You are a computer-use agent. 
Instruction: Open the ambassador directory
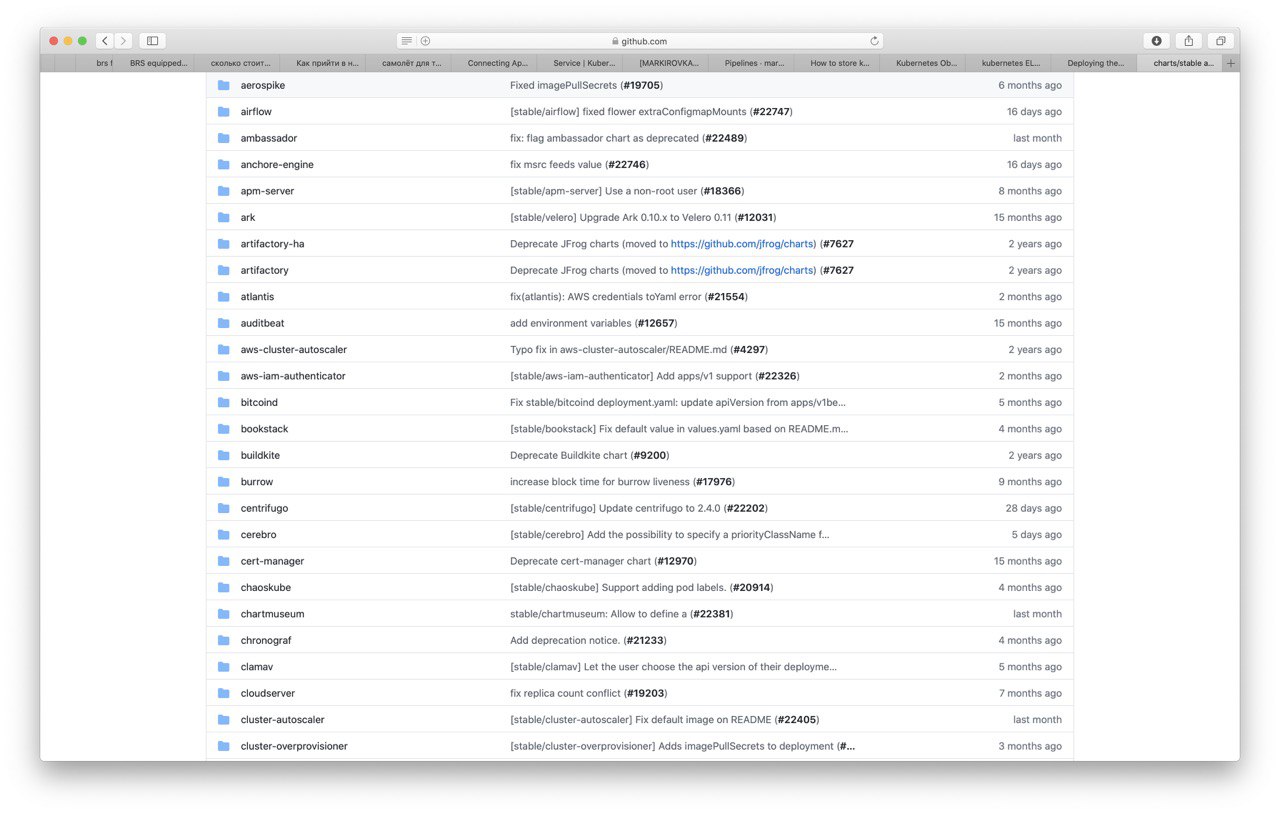[269, 138]
